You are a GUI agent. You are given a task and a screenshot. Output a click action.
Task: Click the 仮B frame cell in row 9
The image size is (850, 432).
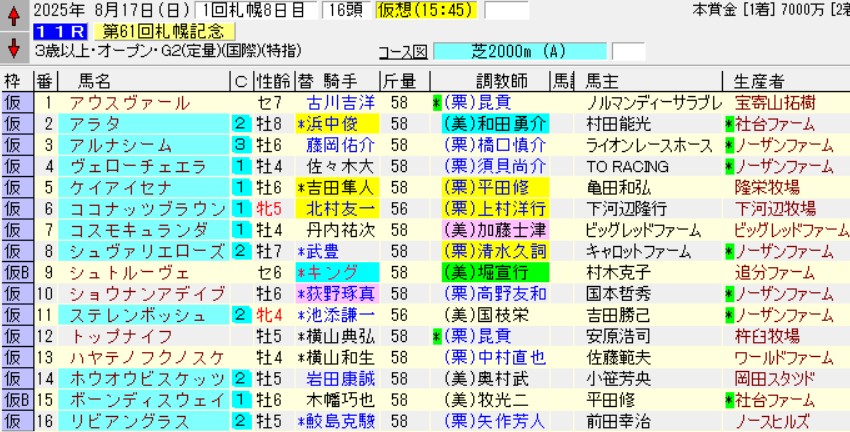(x=15, y=271)
